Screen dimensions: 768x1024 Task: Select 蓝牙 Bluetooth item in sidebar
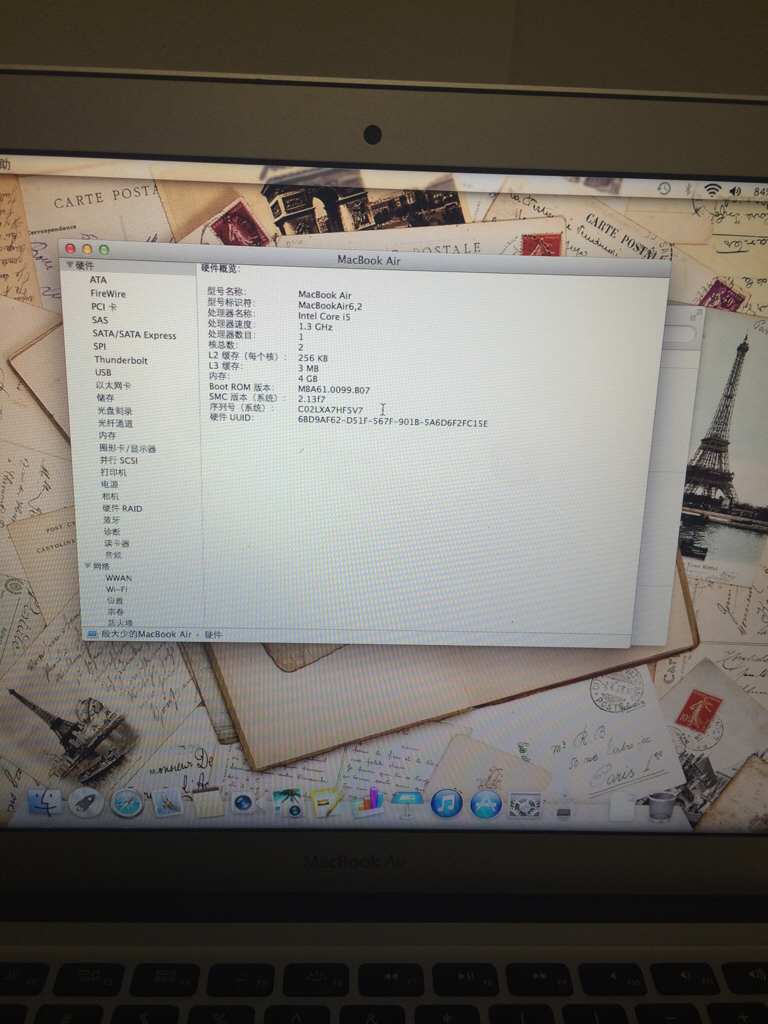pyautogui.click(x=112, y=520)
